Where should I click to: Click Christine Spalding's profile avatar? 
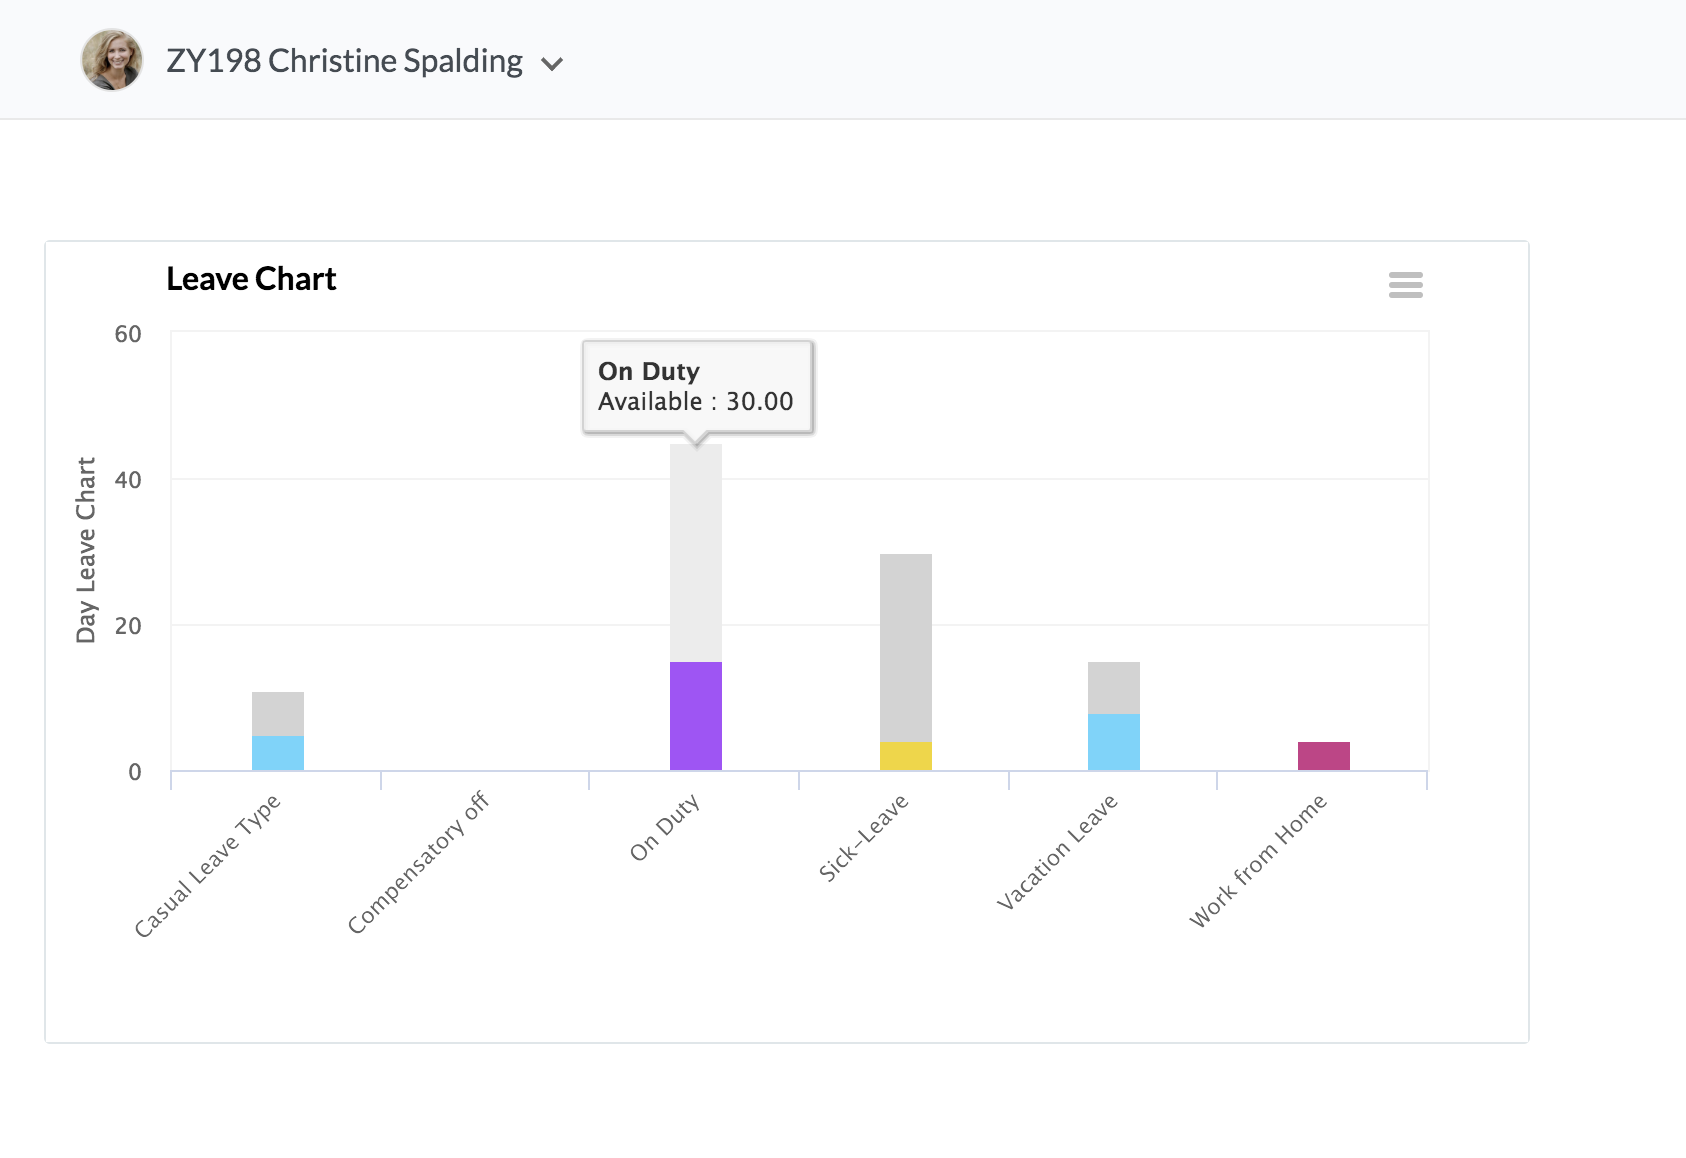click(x=111, y=60)
